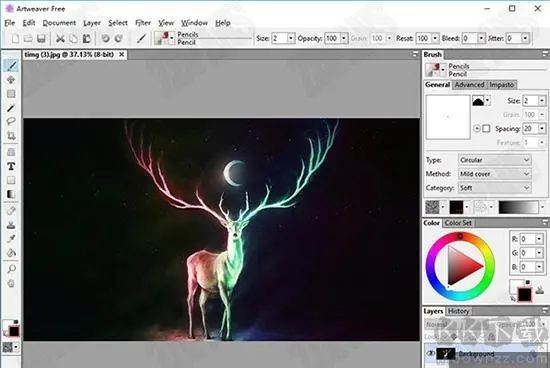The width and height of the screenshot is (550, 368).
Task: Open the File menu
Action: [10, 23]
